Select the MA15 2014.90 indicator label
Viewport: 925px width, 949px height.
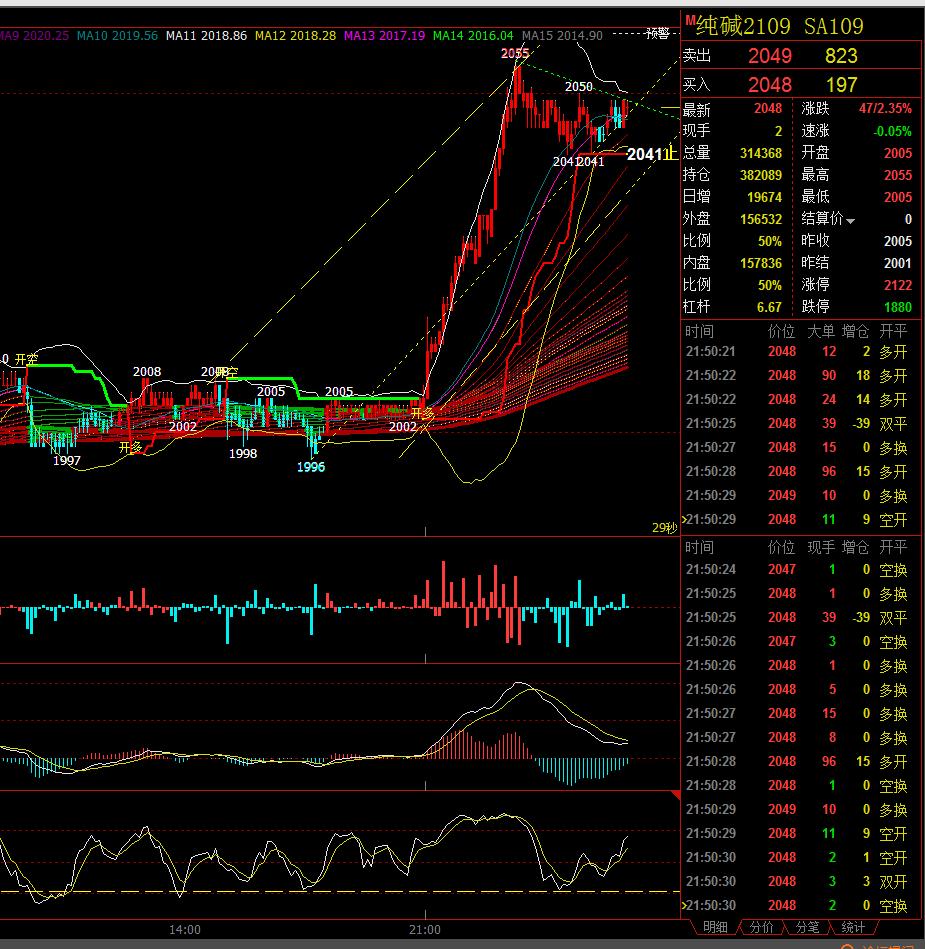562,36
